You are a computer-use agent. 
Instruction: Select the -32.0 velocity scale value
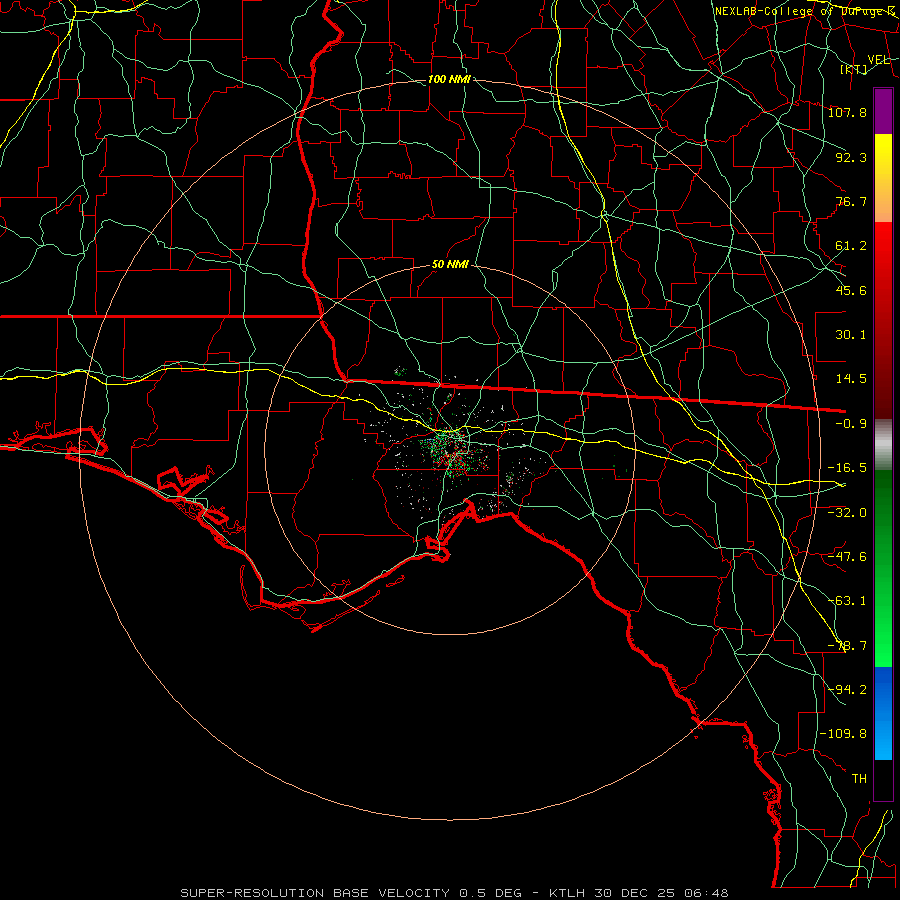(847, 513)
